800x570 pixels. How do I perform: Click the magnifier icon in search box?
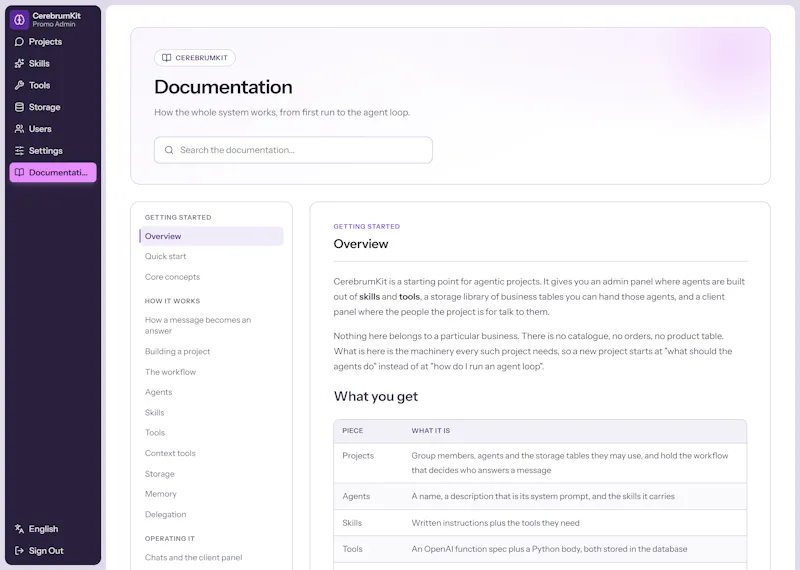[169, 150]
